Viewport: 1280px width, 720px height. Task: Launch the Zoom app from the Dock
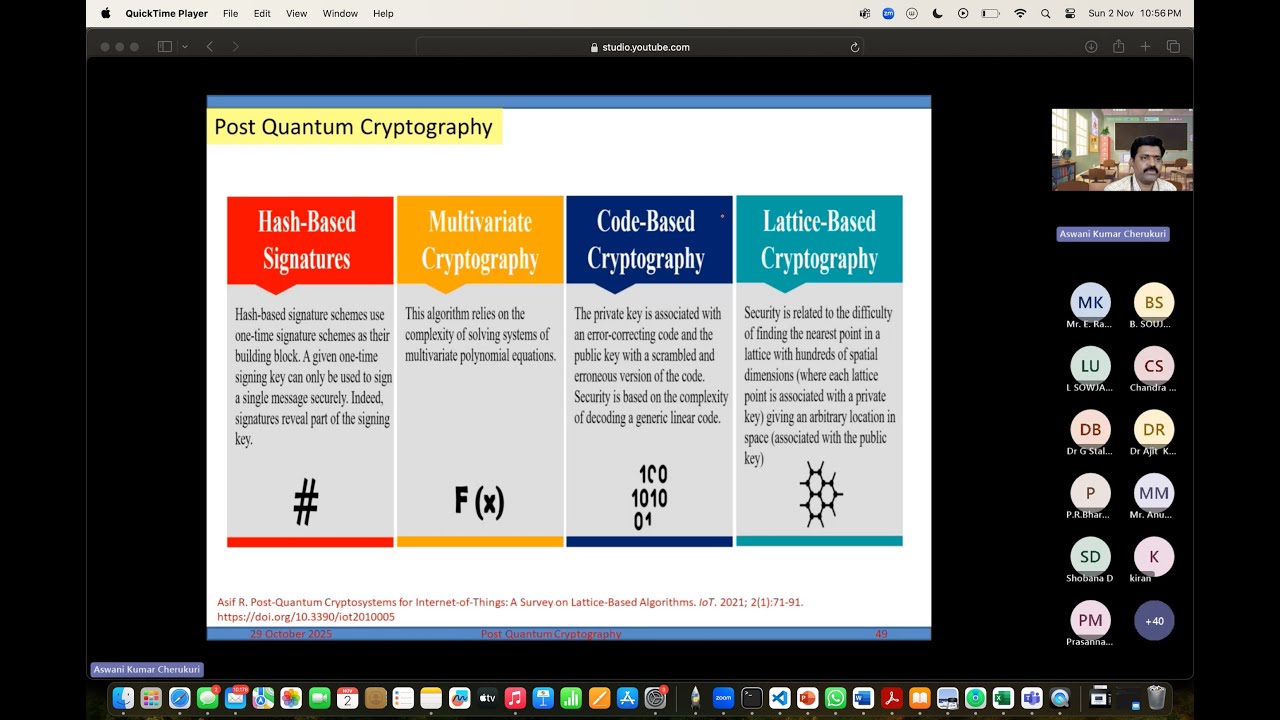point(722,697)
